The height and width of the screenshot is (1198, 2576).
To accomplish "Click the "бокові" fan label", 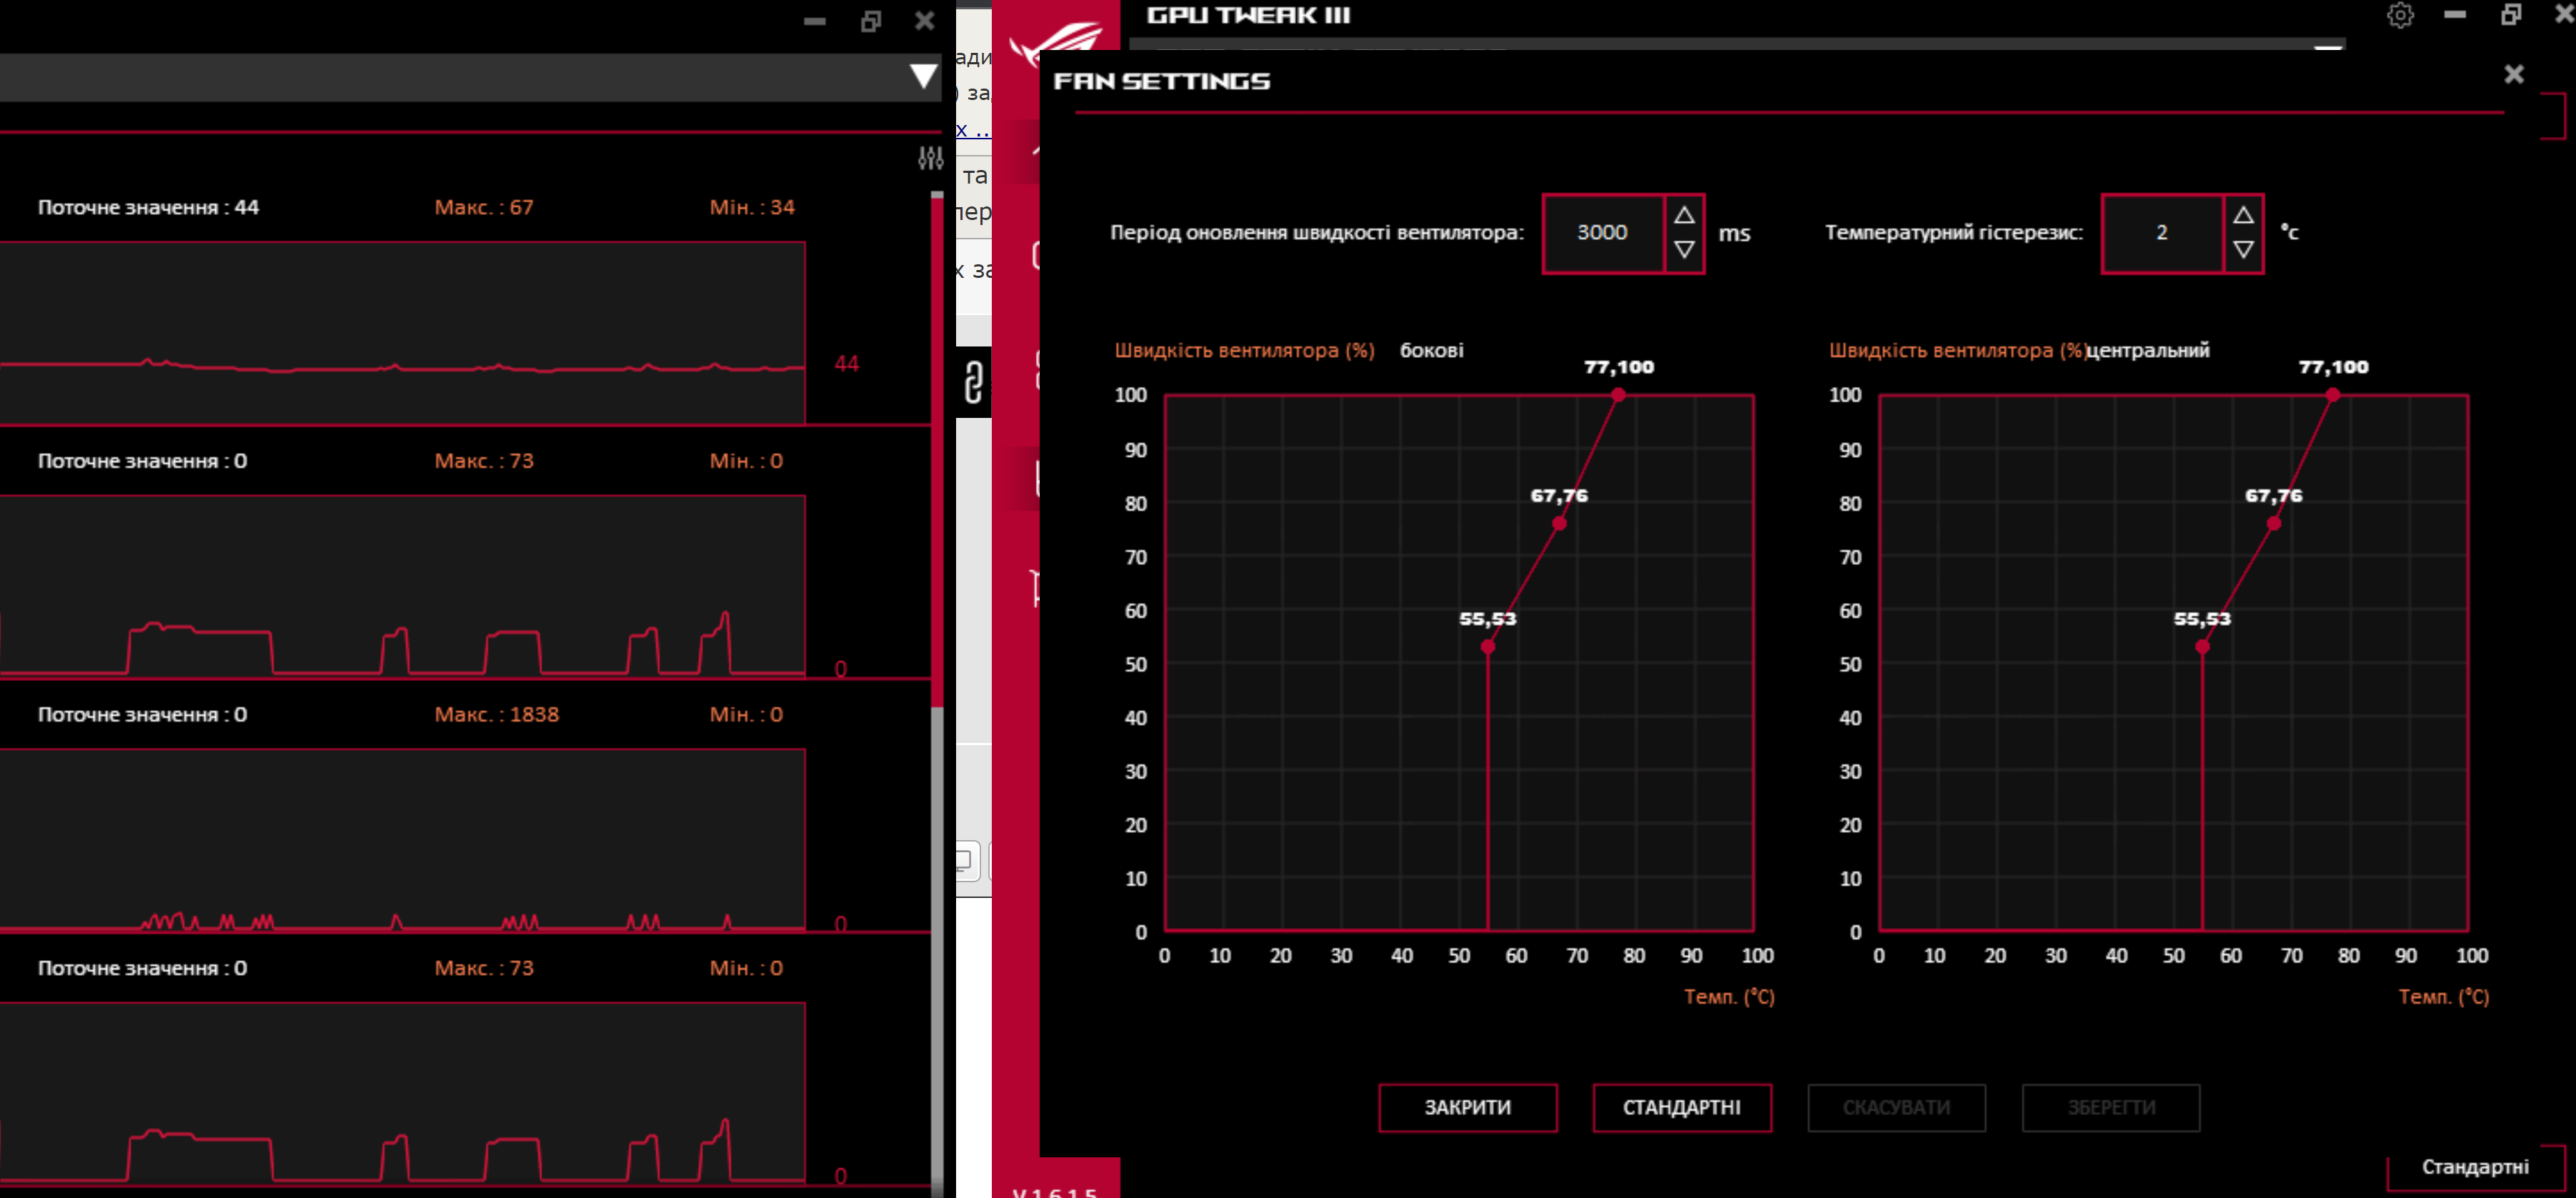I will pos(1431,351).
